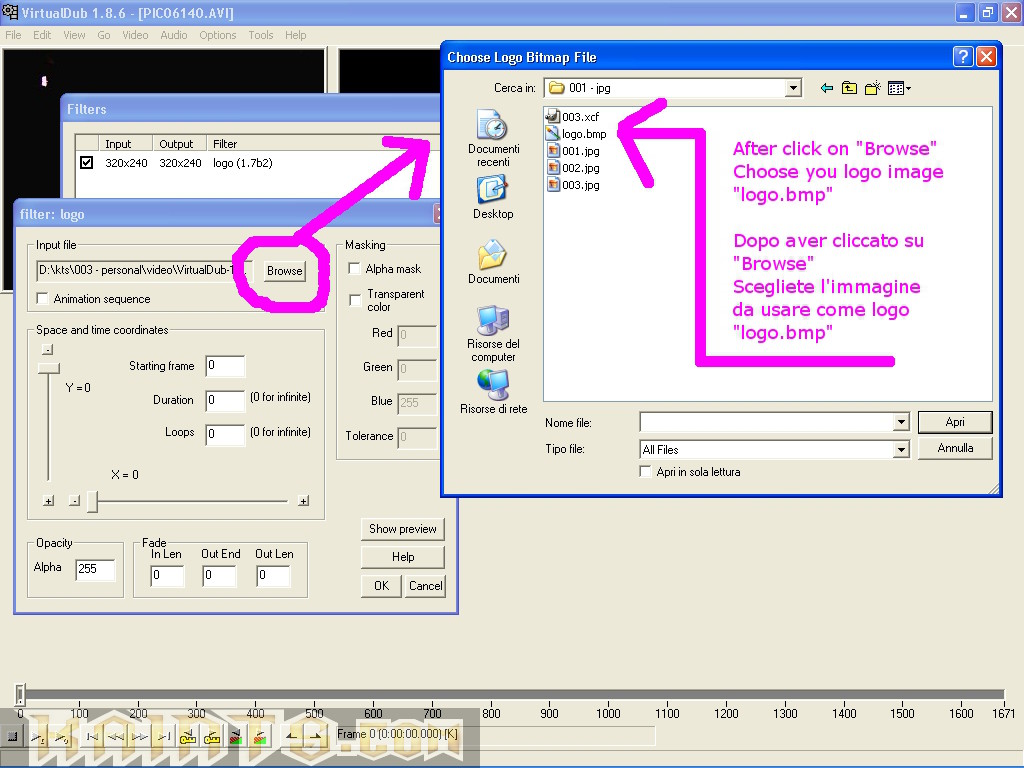Click the Browse button for input file
The height and width of the screenshot is (768, 1024).
[x=285, y=270]
